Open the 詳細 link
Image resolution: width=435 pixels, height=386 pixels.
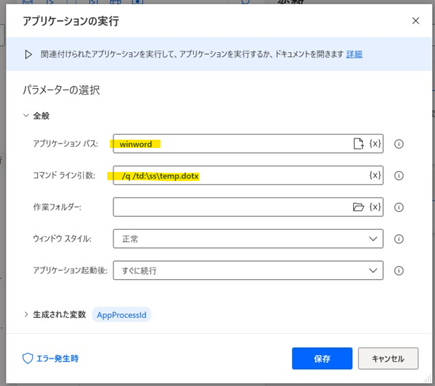click(x=354, y=54)
